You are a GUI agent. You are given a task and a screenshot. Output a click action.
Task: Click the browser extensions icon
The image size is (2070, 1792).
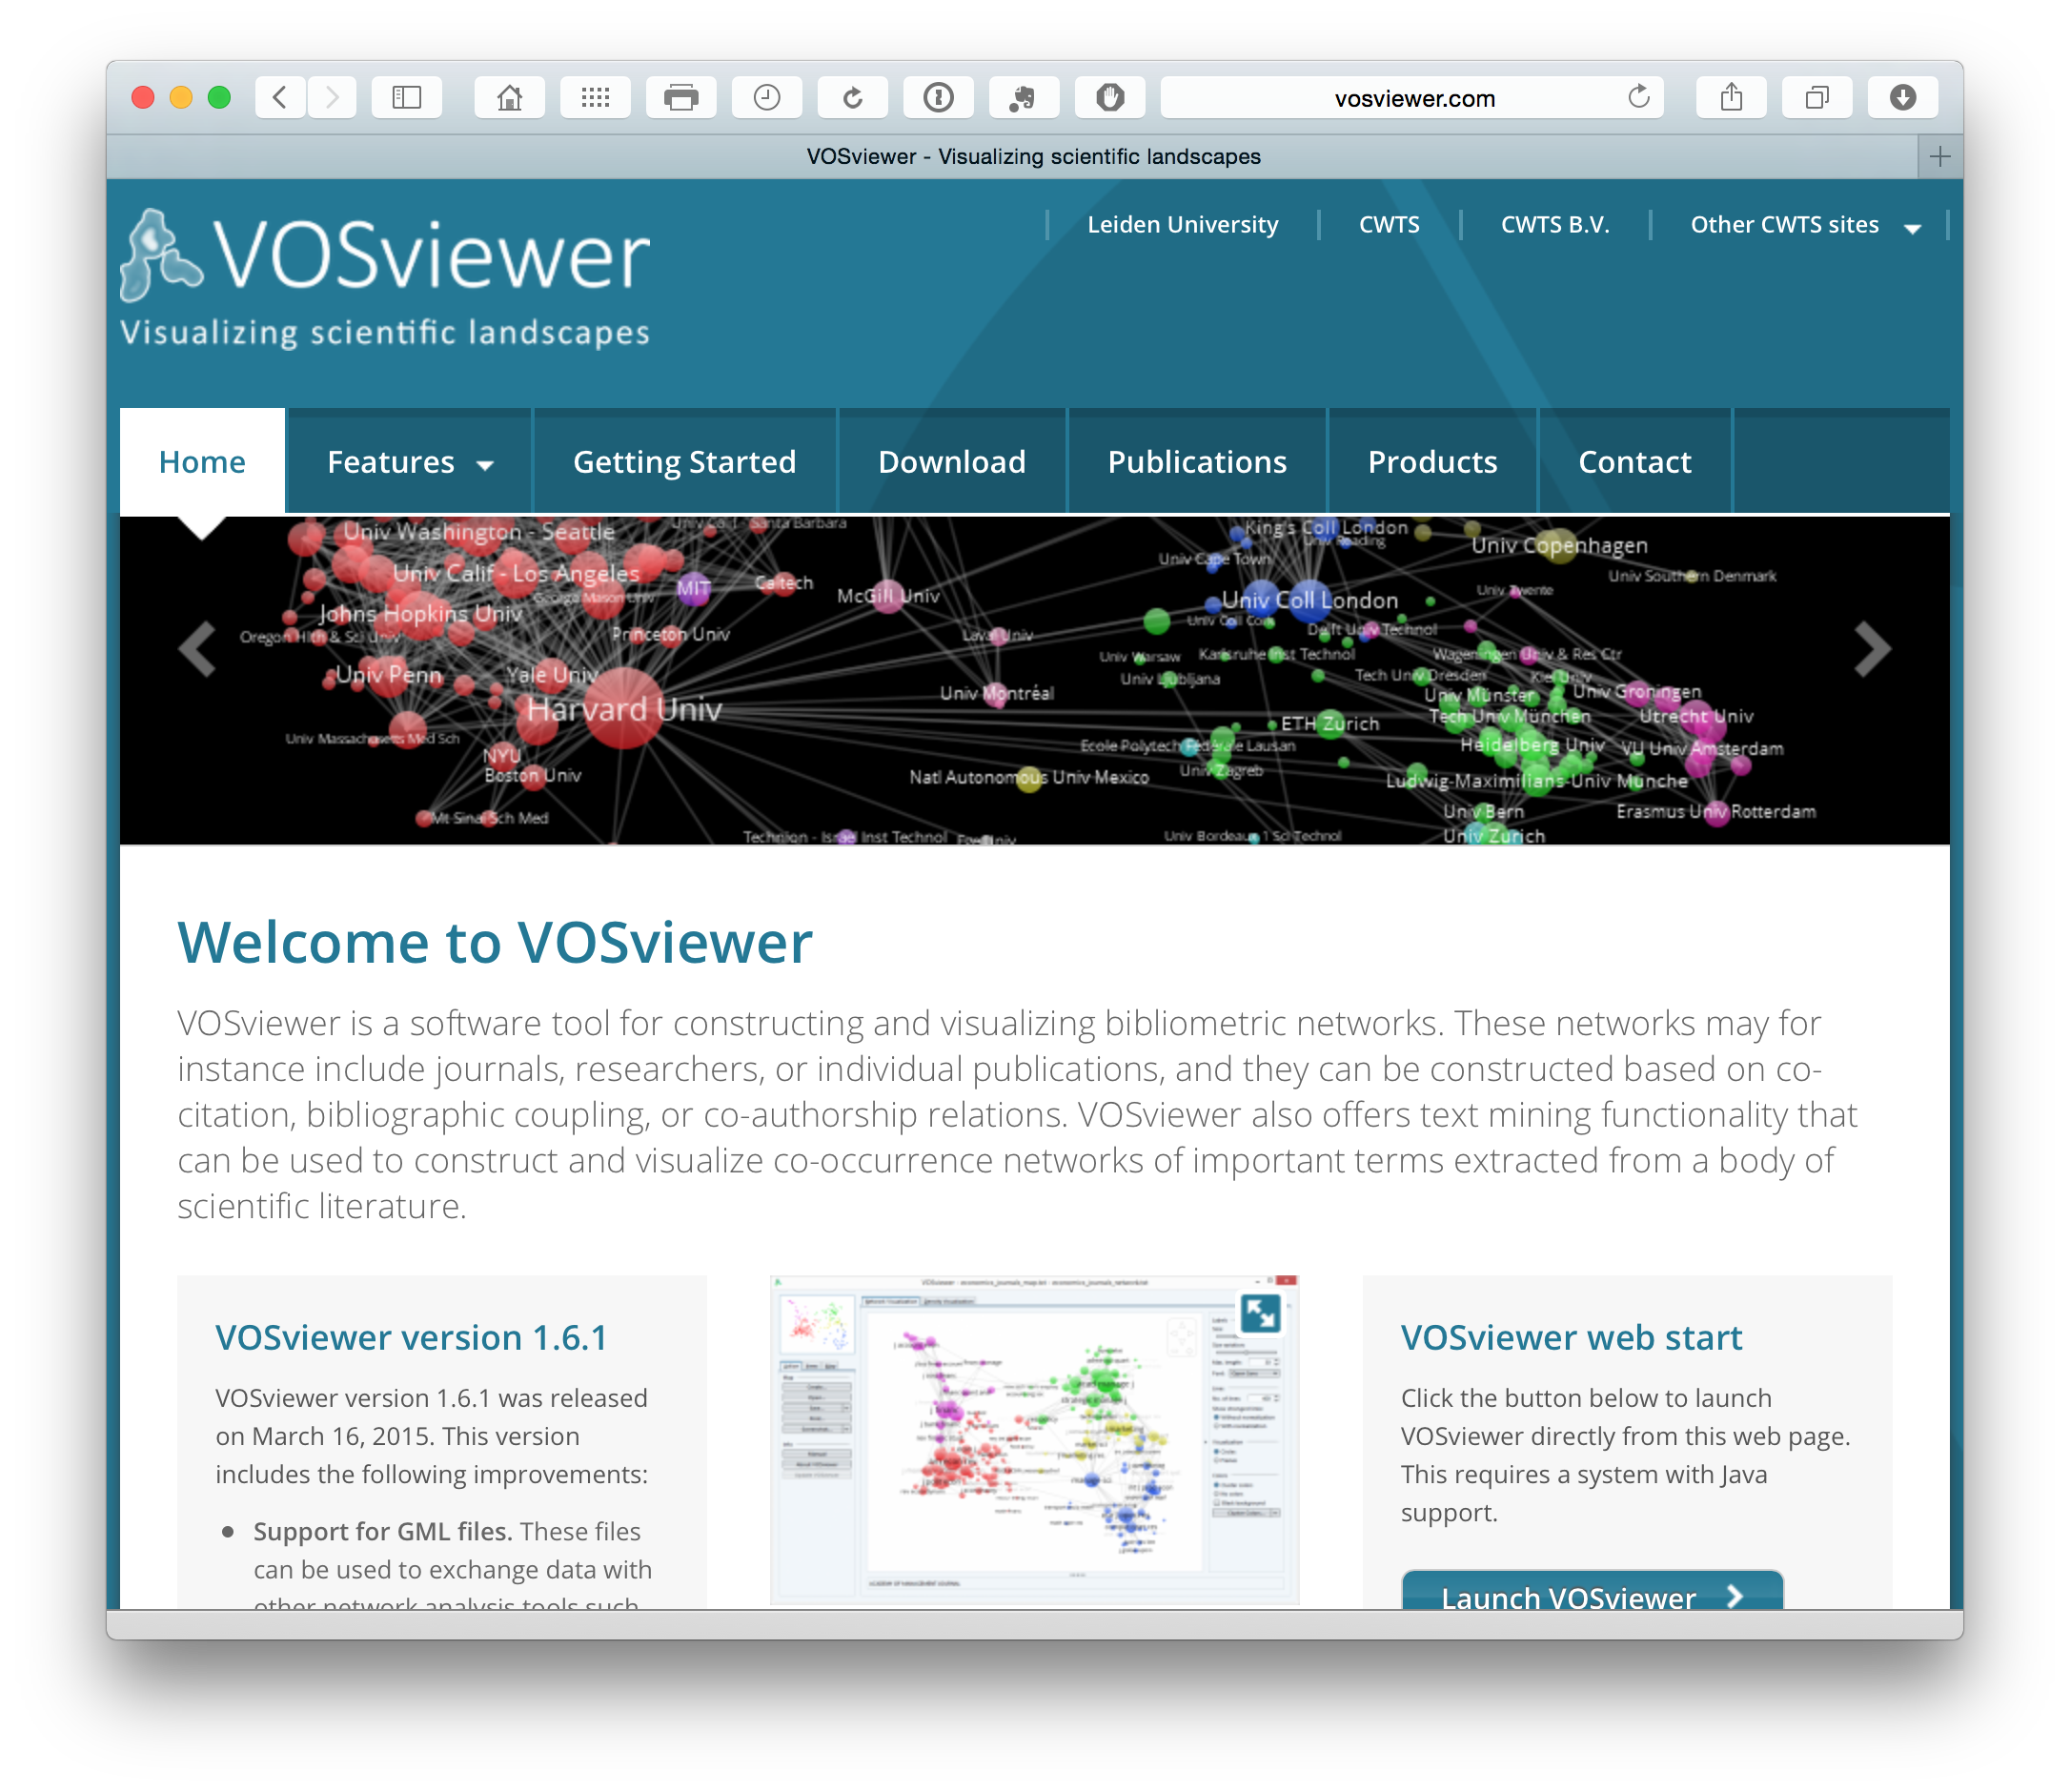point(1025,97)
